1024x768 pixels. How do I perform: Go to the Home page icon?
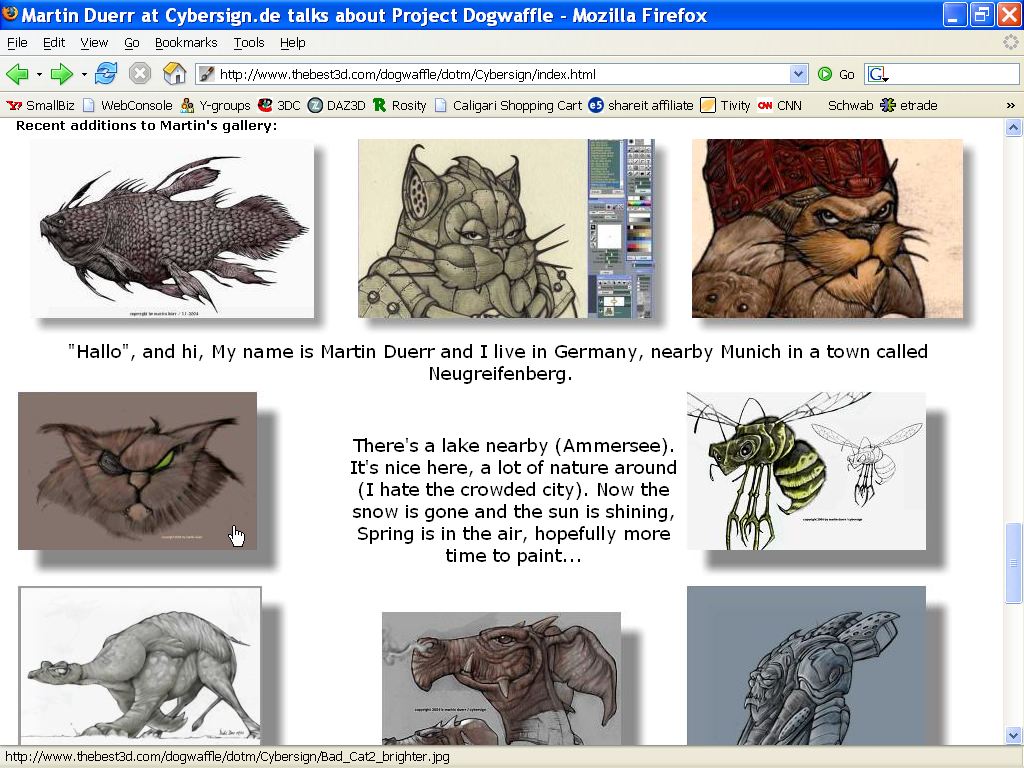tap(174, 74)
